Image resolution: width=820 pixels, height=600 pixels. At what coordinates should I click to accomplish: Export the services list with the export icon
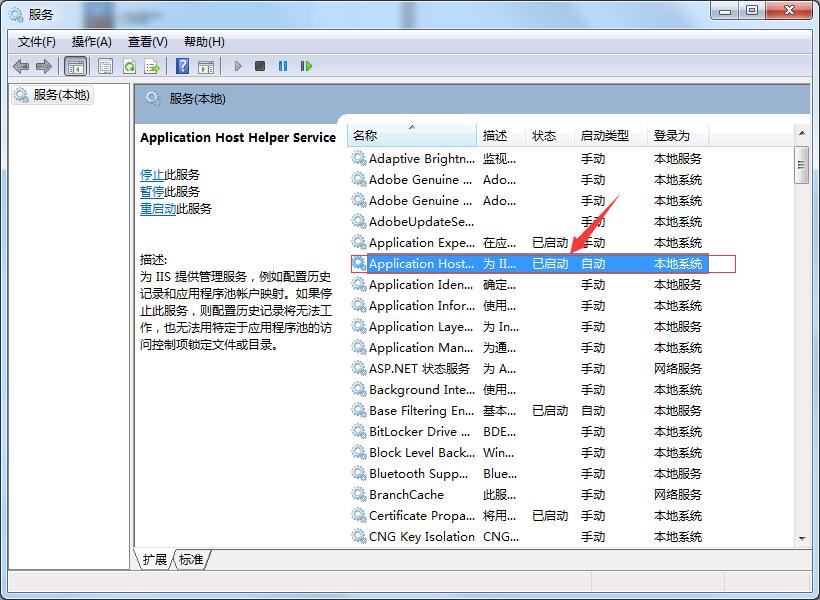(x=152, y=66)
